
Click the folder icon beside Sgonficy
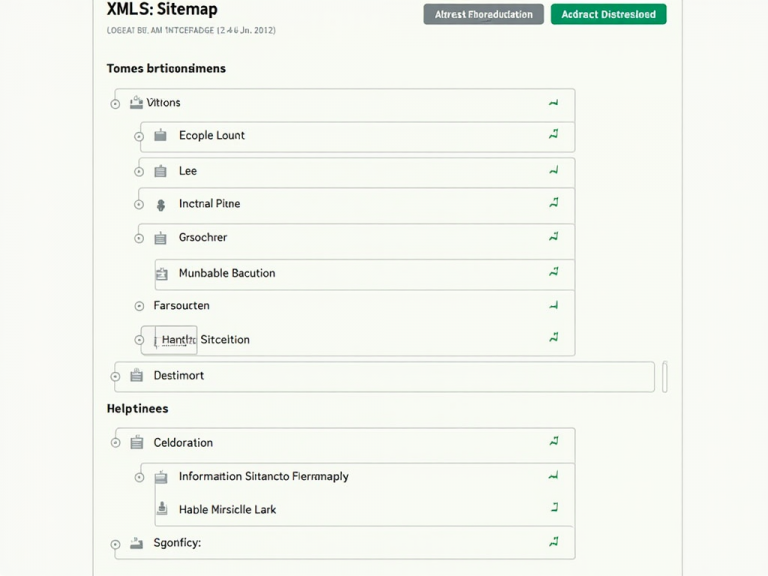[x=136, y=543]
